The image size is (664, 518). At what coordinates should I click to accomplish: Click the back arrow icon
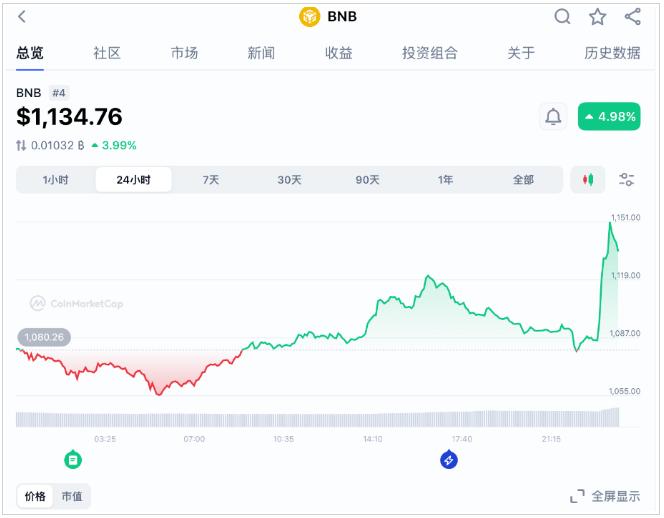(23, 17)
